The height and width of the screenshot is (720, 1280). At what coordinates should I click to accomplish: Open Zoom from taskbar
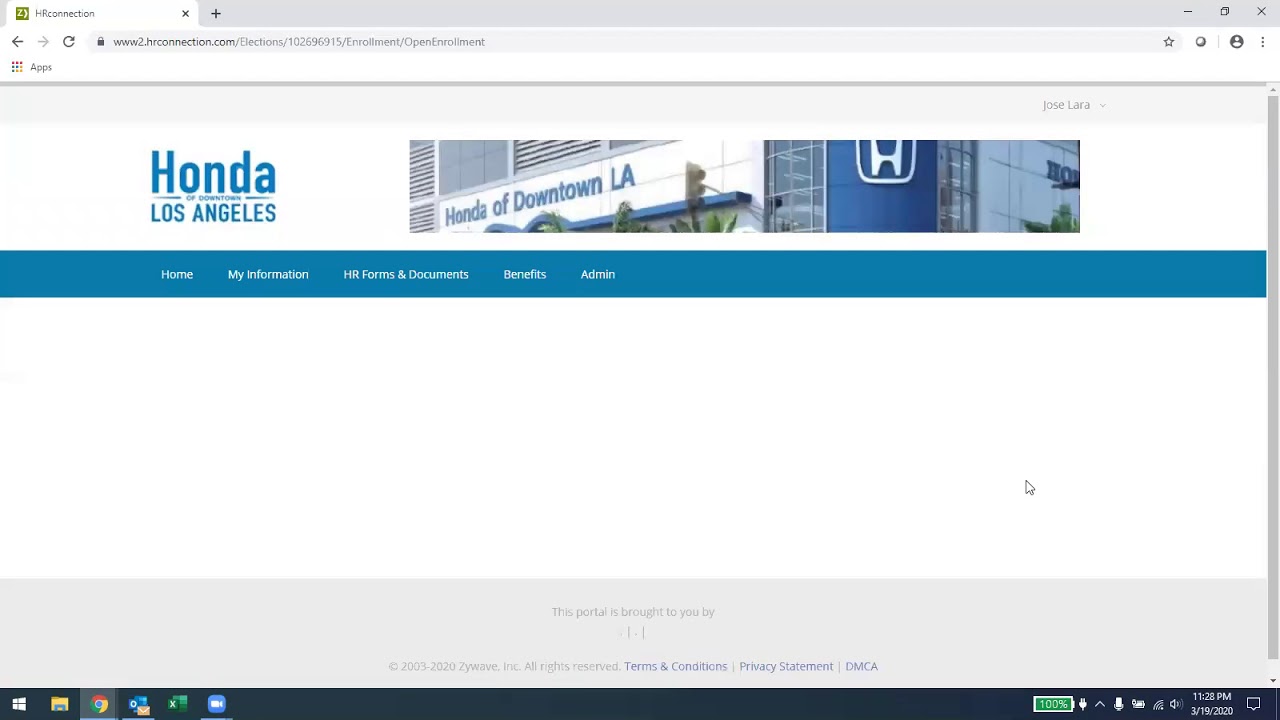(216, 704)
